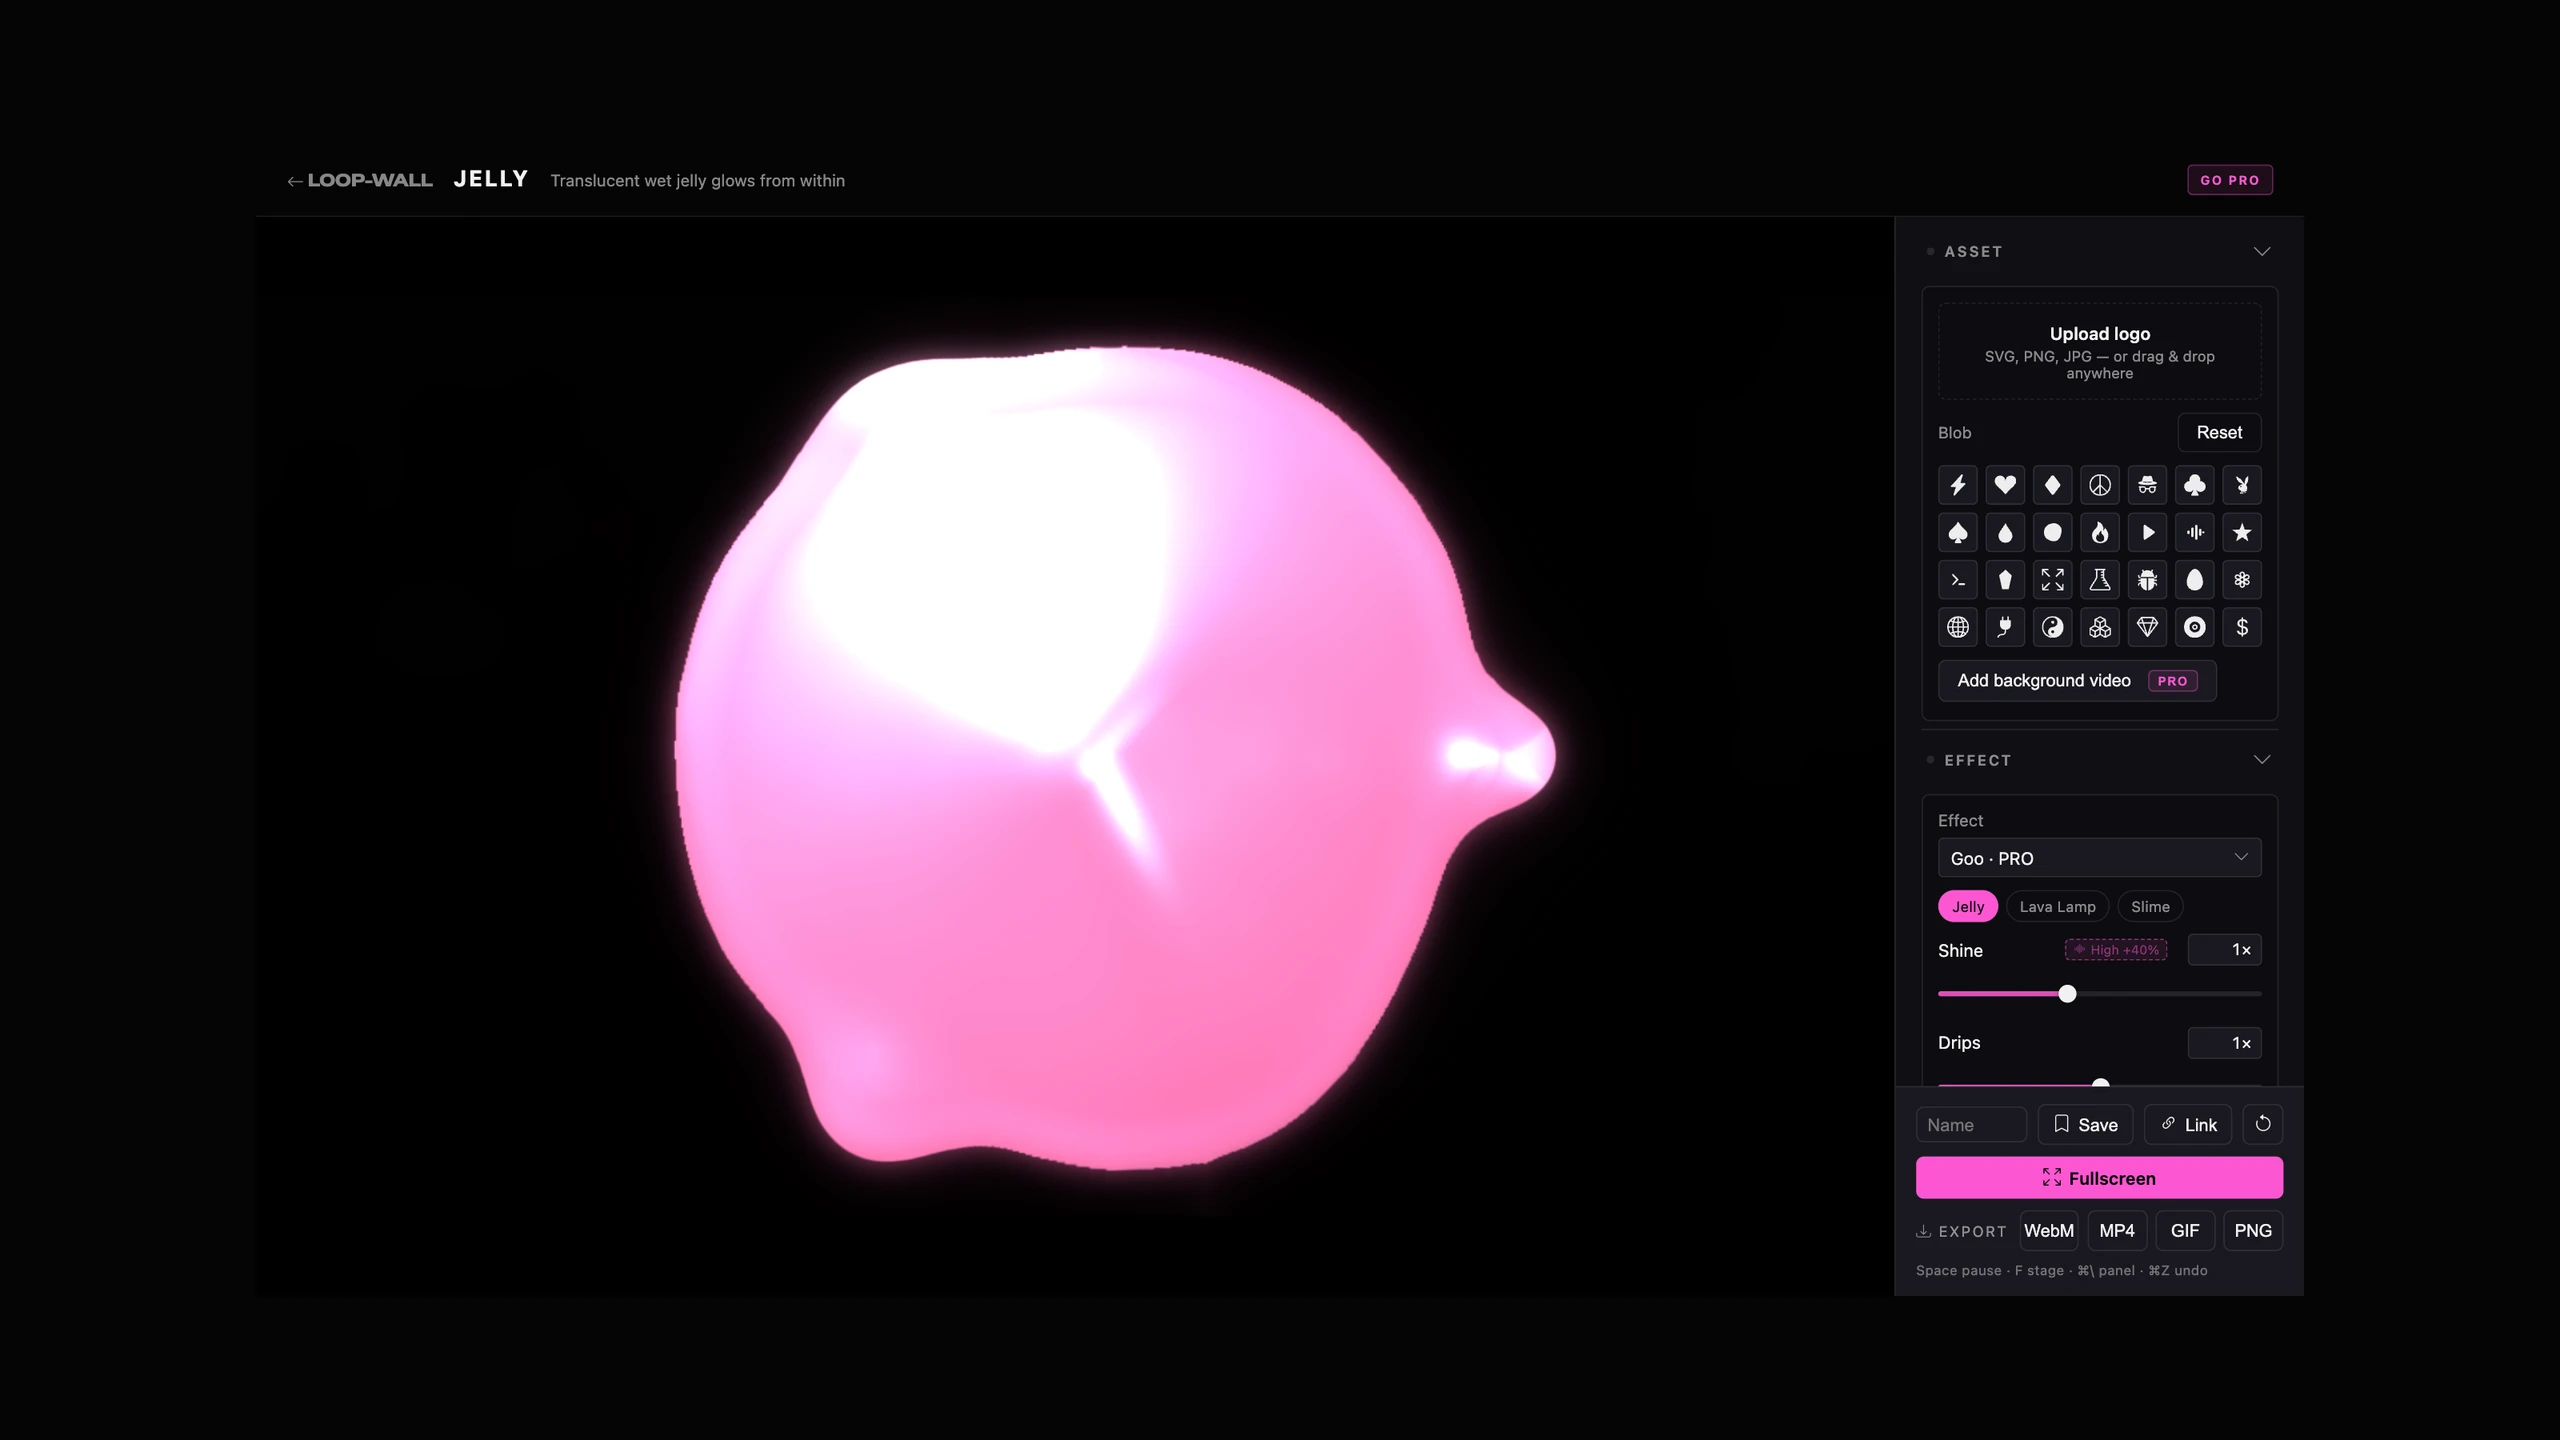Choose the club suit shape
Screen dimensions: 2560x1440
(2195, 485)
